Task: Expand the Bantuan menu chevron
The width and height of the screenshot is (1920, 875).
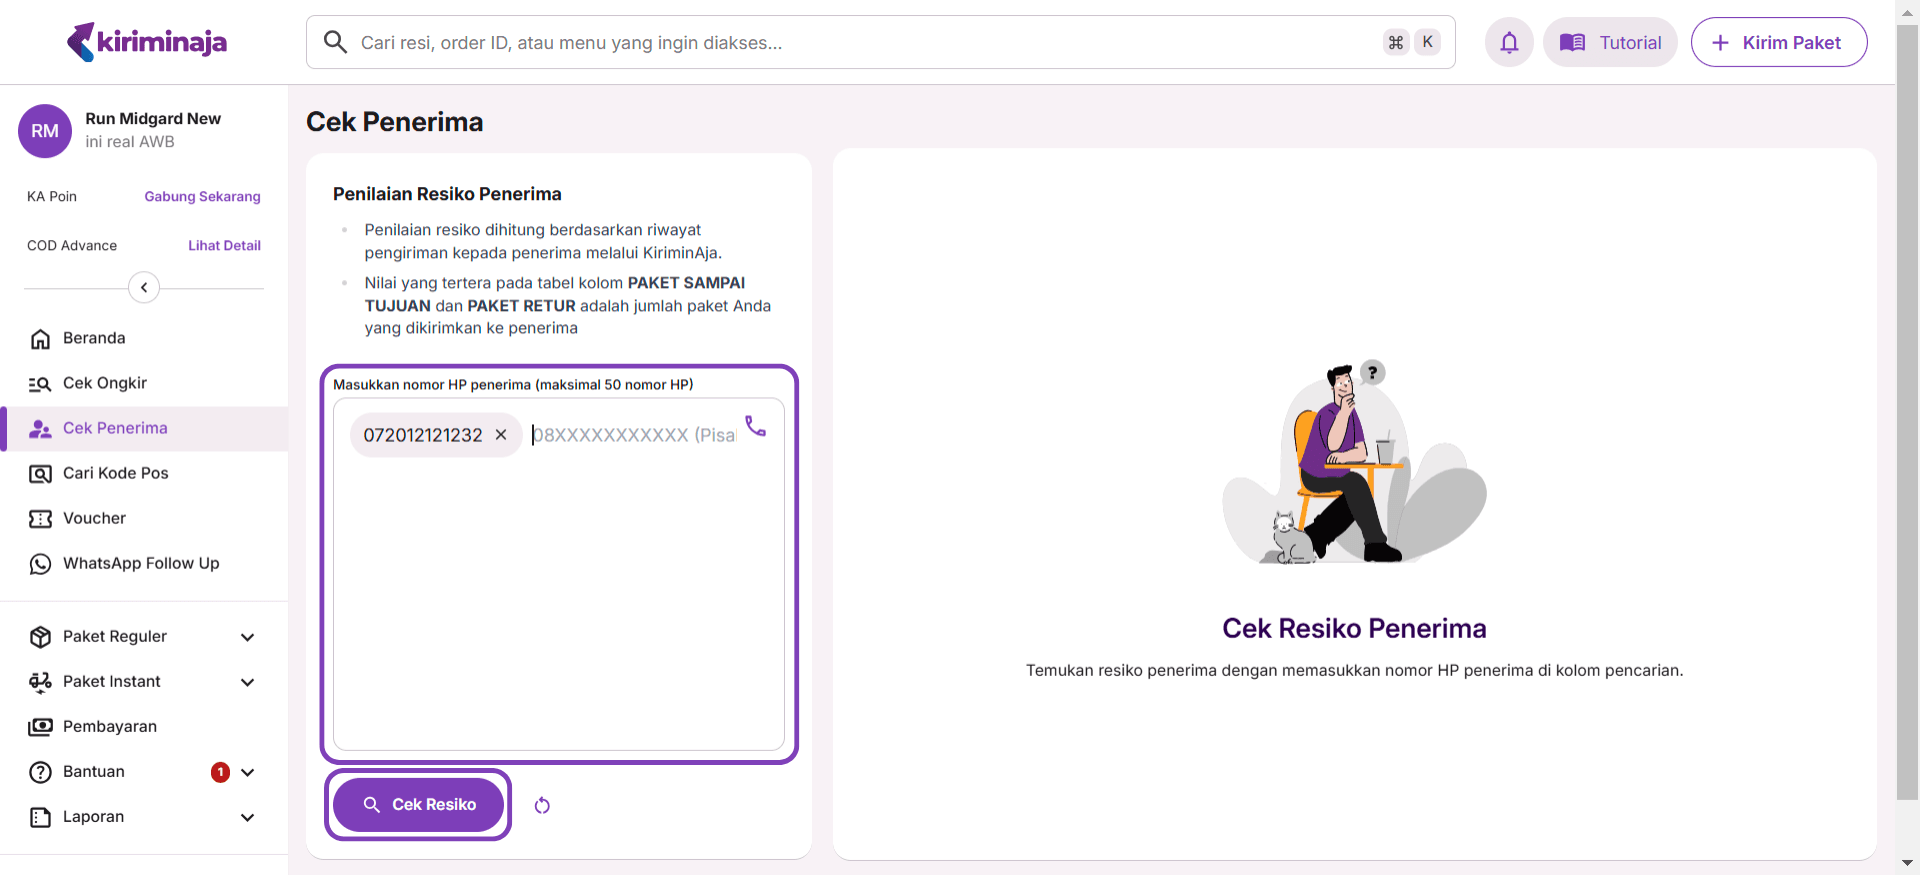Action: pyautogui.click(x=248, y=772)
